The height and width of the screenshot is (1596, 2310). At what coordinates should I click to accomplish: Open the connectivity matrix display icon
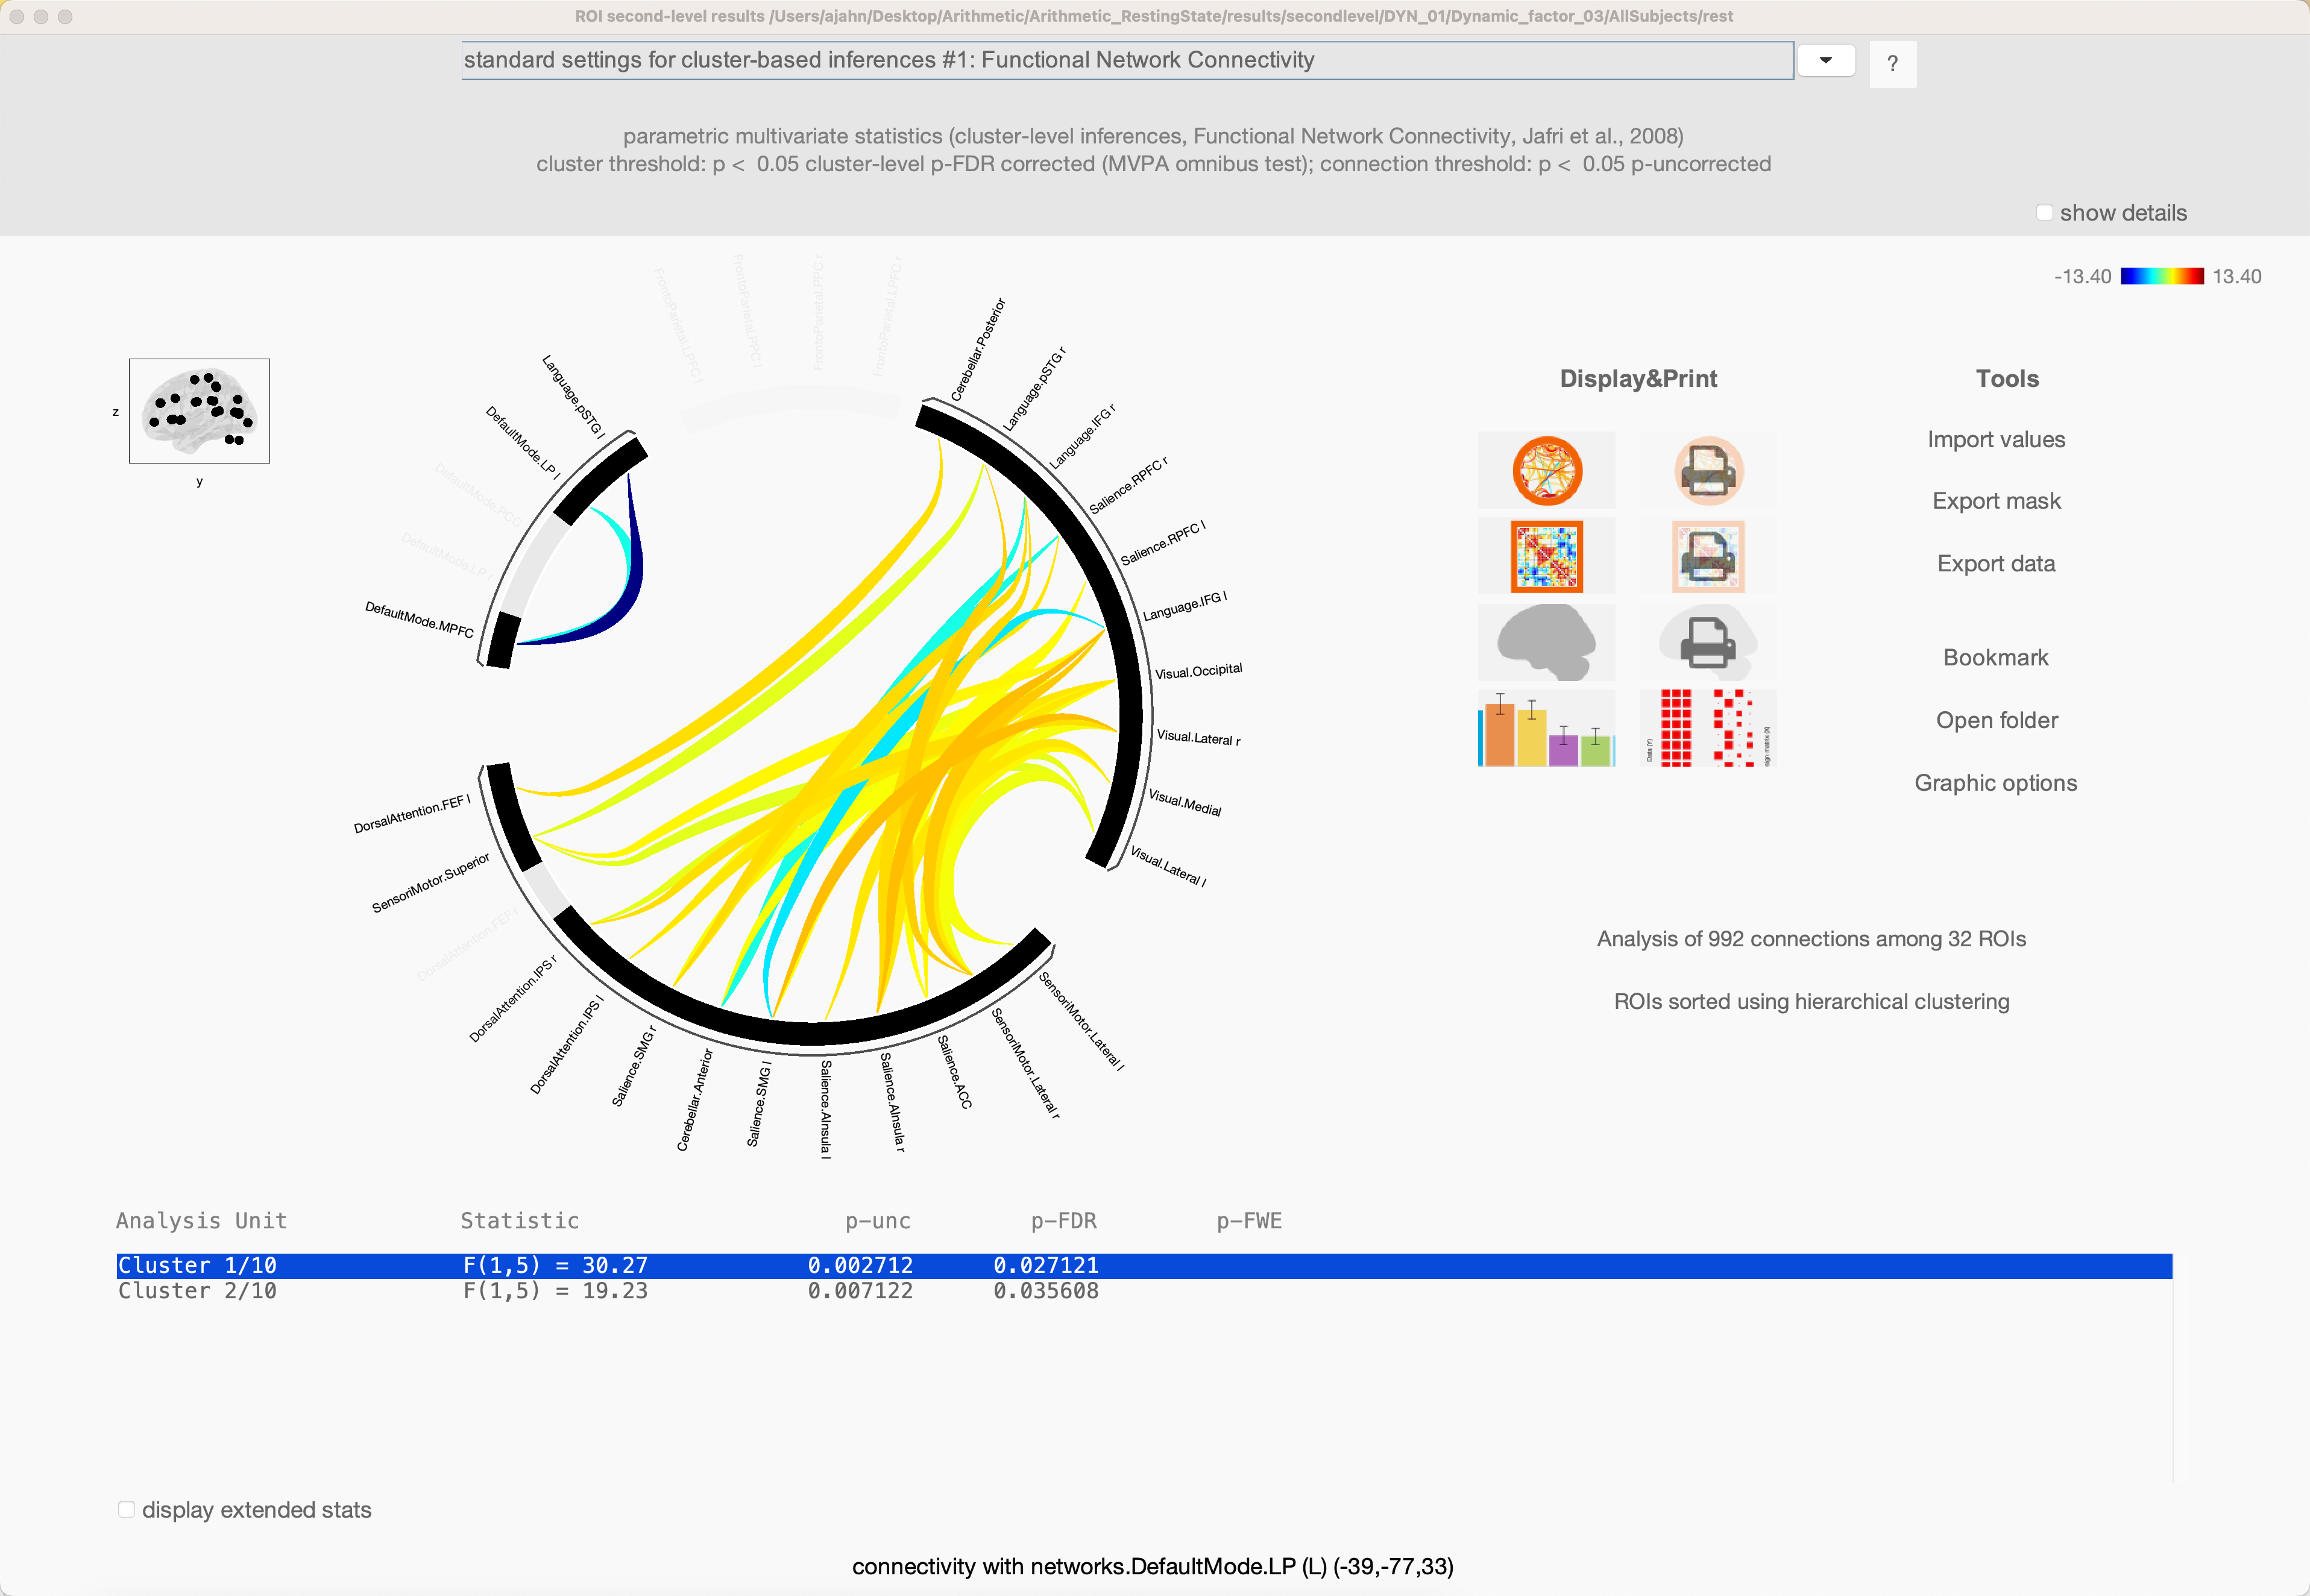pyautogui.click(x=1546, y=557)
